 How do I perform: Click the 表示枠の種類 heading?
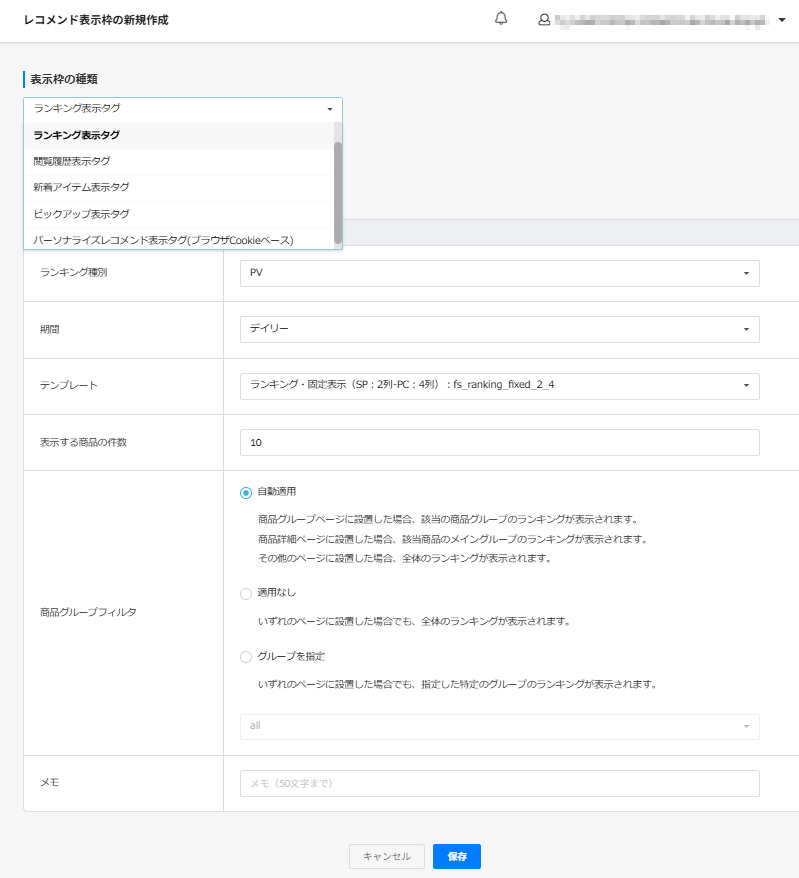[64, 80]
